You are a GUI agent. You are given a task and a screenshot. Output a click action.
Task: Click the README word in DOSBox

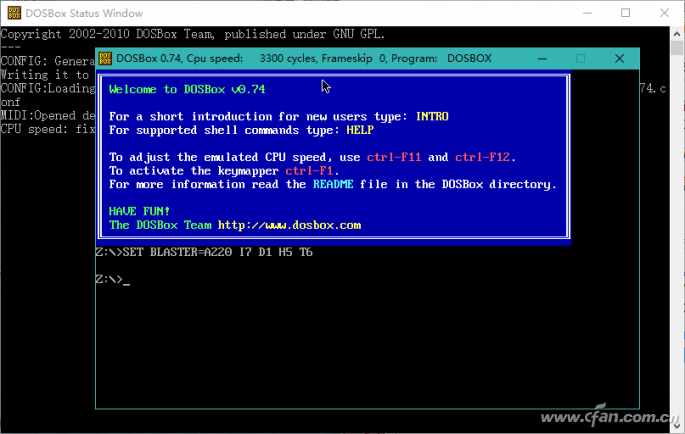pos(333,184)
